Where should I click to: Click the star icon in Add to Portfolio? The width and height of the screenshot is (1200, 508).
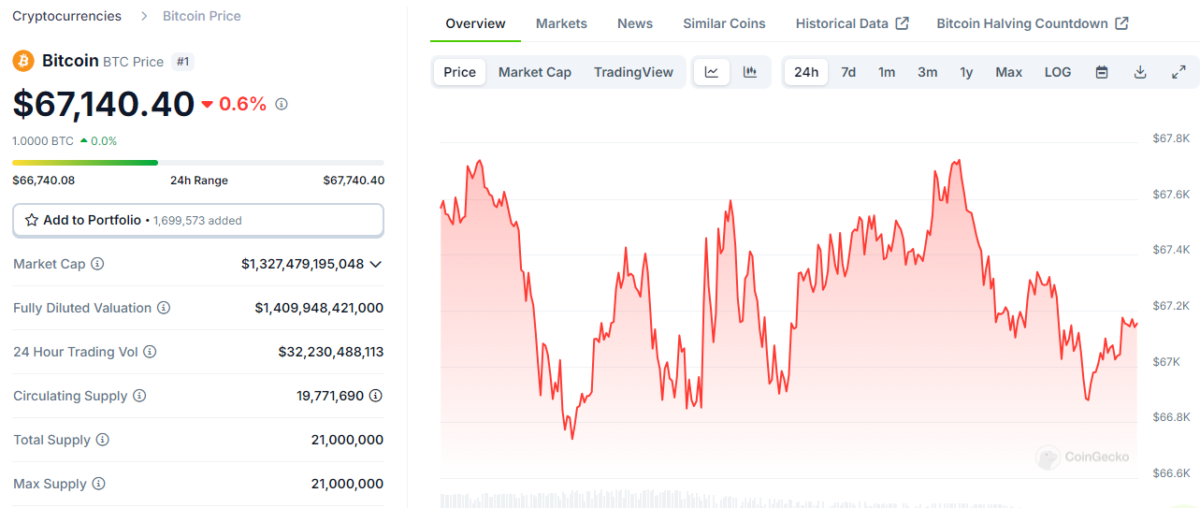pyautogui.click(x=31, y=220)
